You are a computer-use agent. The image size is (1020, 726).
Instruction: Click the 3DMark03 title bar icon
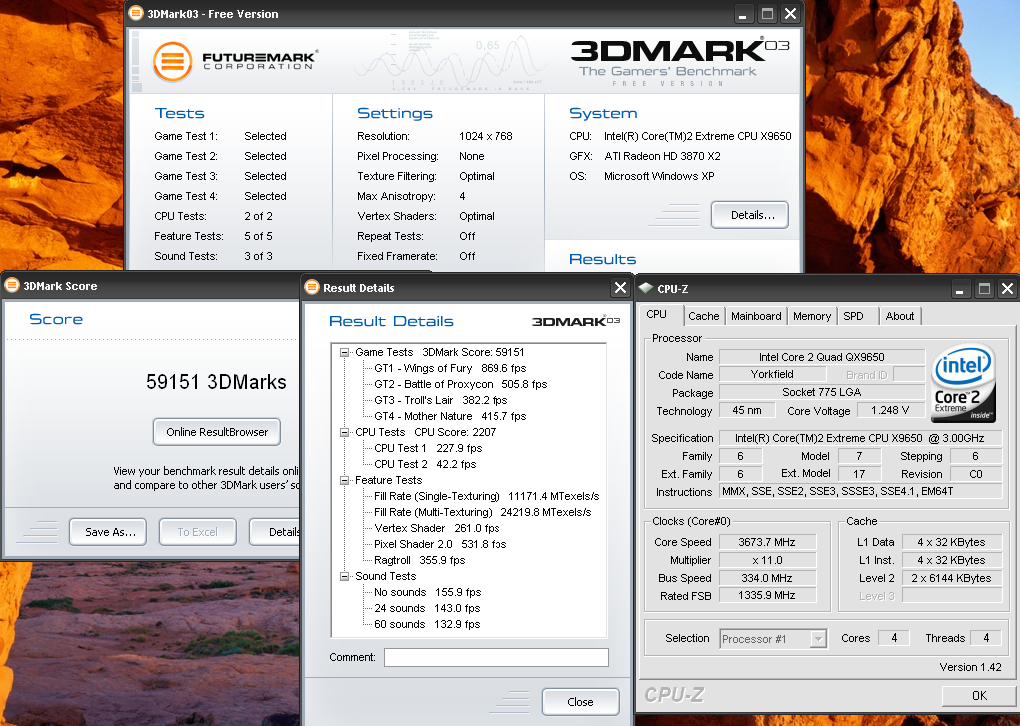[x=135, y=13]
